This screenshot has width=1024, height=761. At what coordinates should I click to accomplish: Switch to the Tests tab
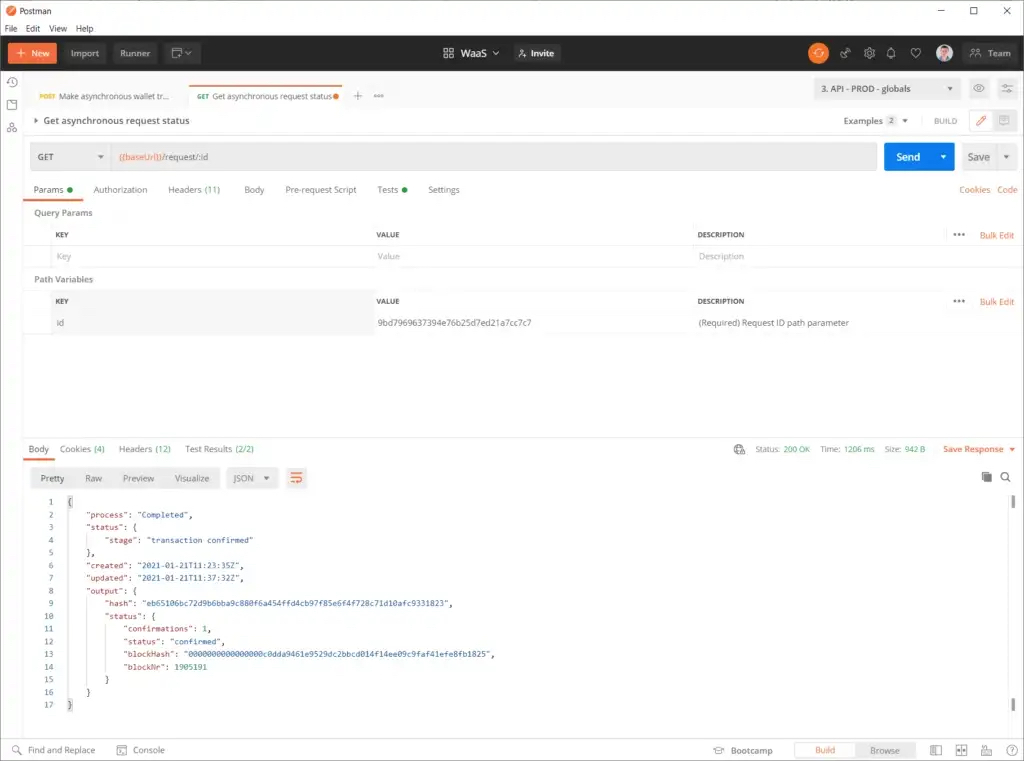click(x=392, y=189)
